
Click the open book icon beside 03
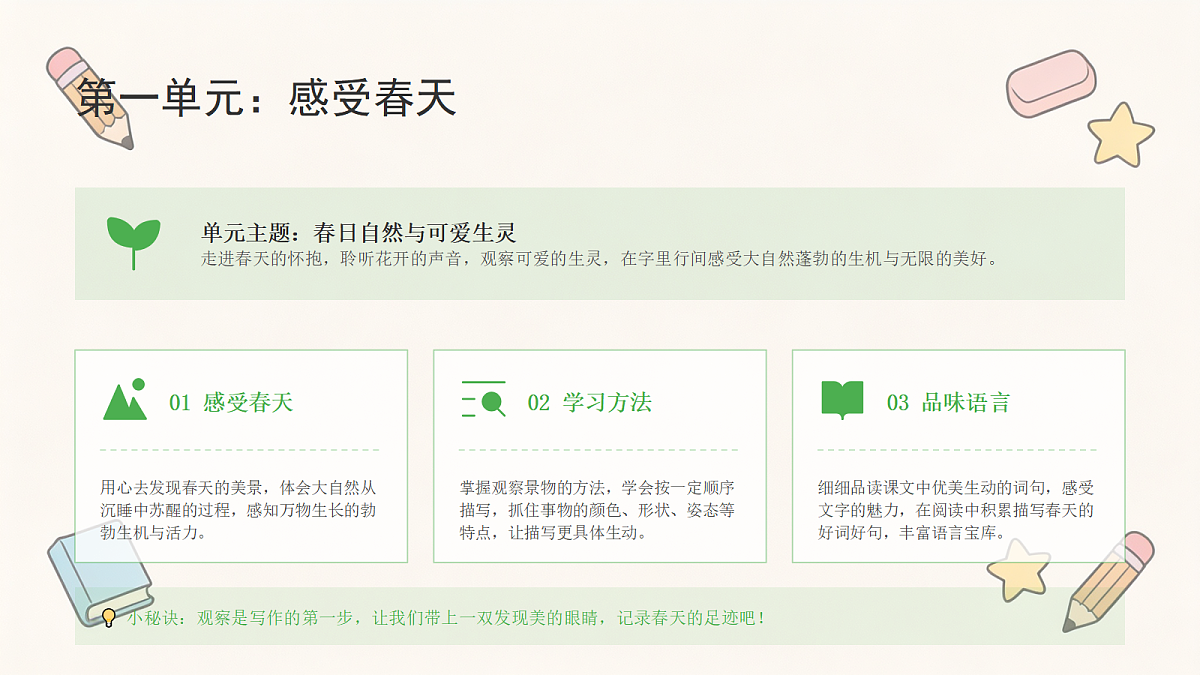click(x=842, y=400)
